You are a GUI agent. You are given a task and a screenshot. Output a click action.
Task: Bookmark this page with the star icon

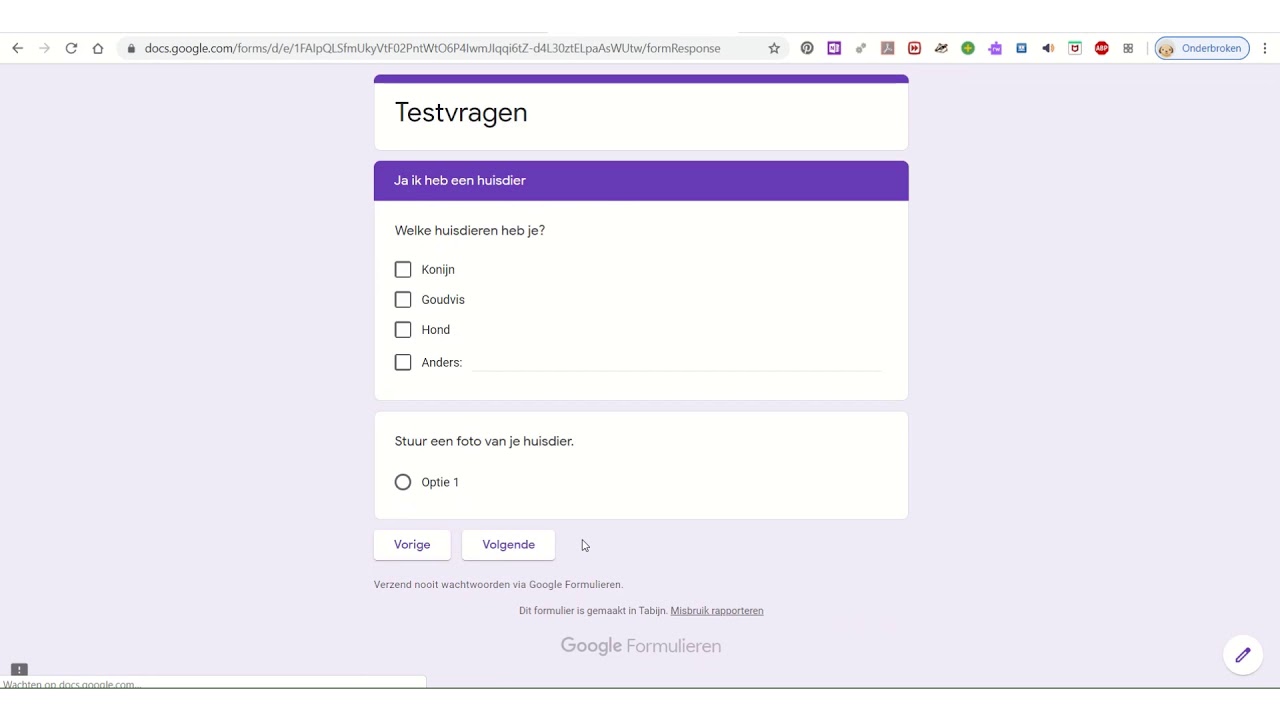click(774, 48)
